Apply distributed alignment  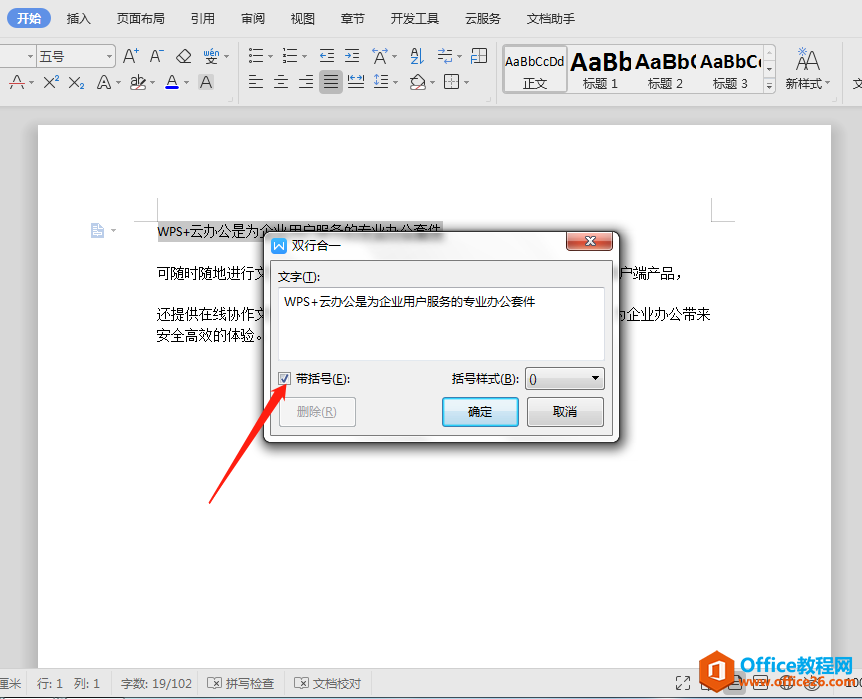tap(356, 82)
